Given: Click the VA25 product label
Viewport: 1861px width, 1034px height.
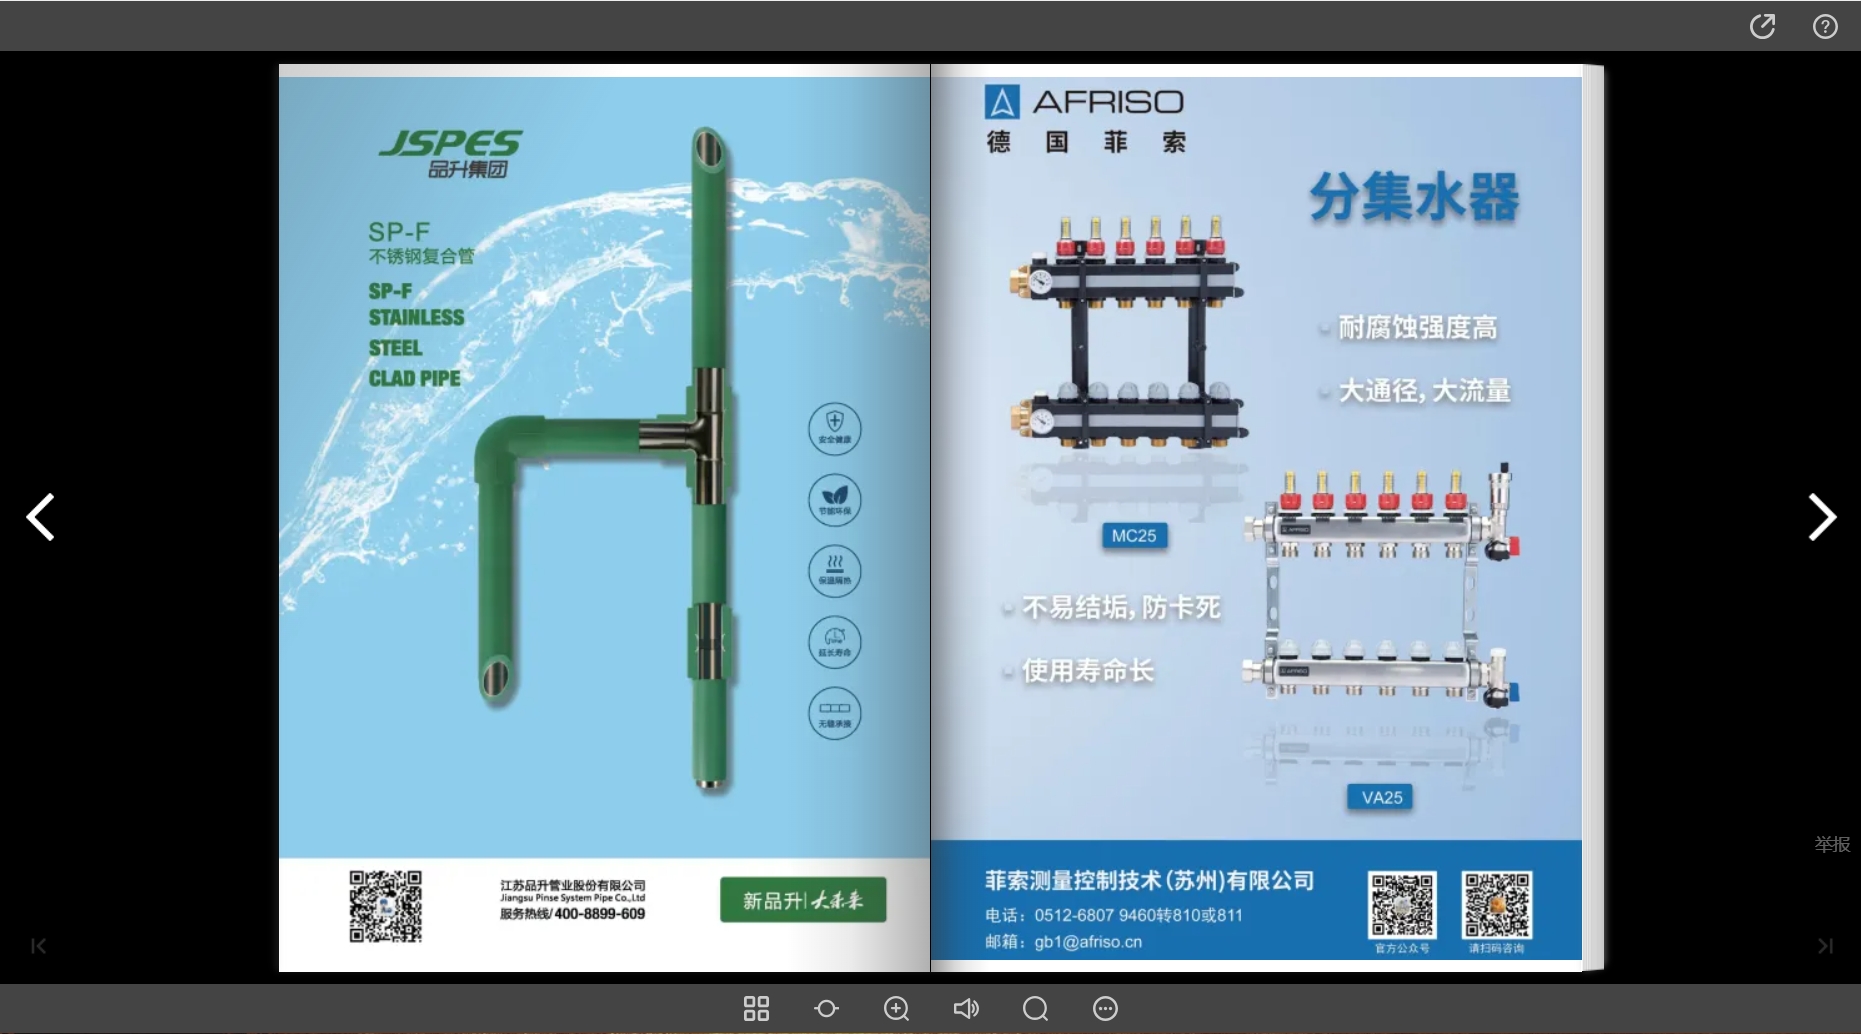Looking at the screenshot, I should [1381, 798].
